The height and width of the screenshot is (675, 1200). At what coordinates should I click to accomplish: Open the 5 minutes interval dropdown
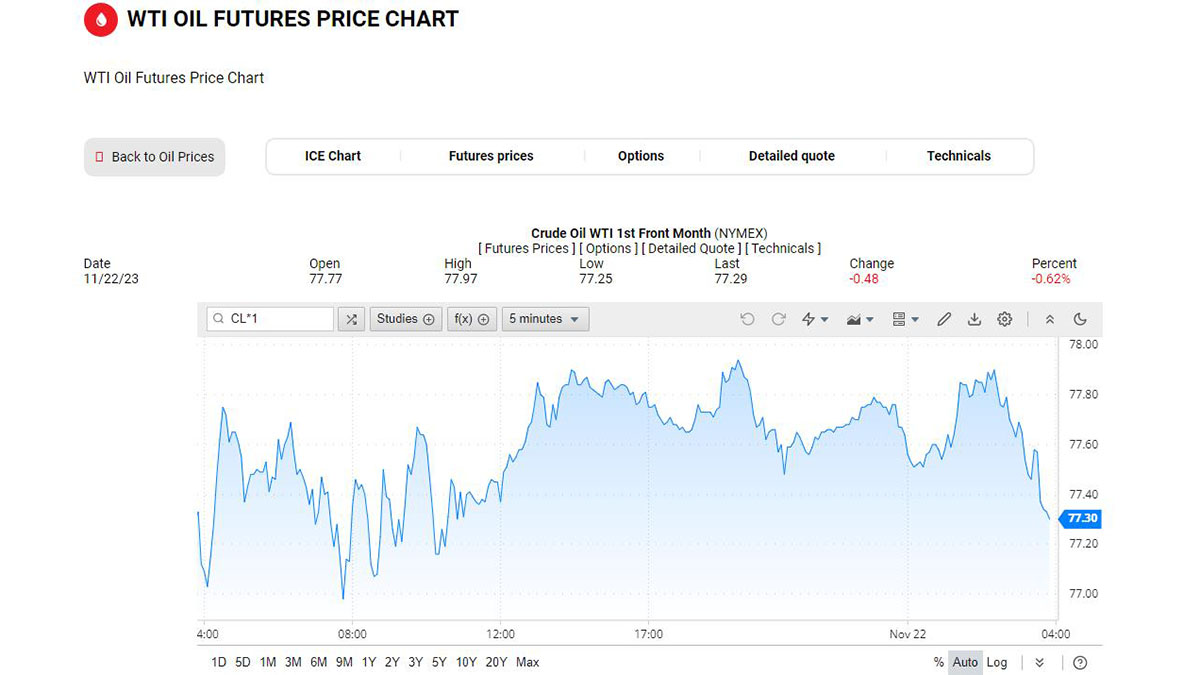(x=545, y=319)
